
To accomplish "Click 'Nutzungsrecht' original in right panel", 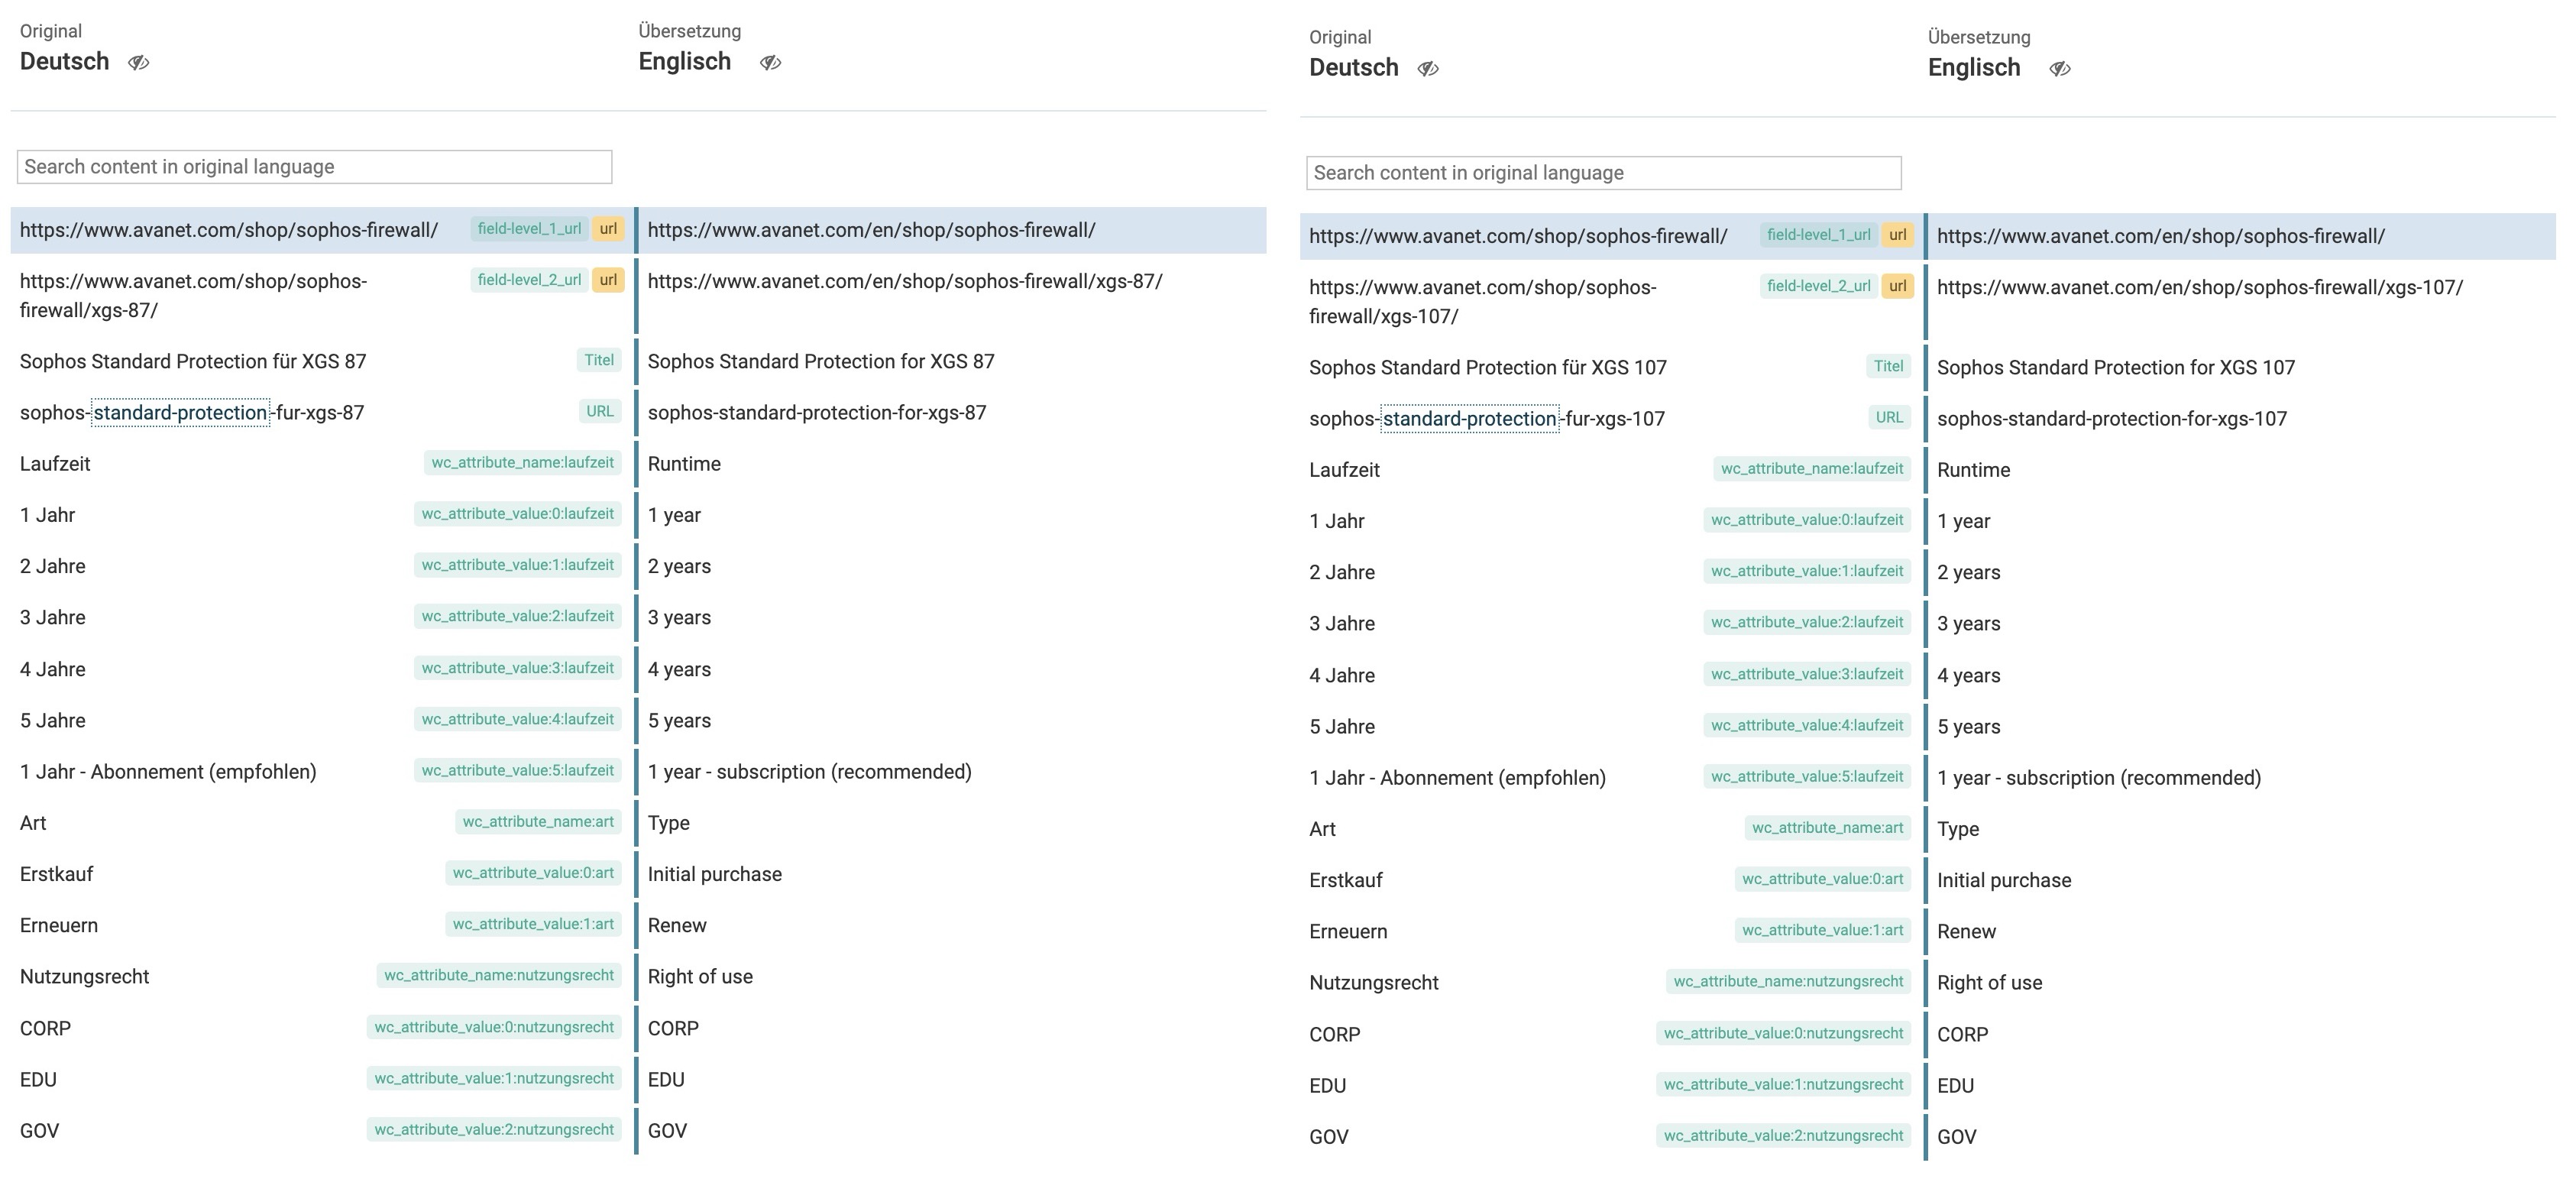I will 1373,983.
